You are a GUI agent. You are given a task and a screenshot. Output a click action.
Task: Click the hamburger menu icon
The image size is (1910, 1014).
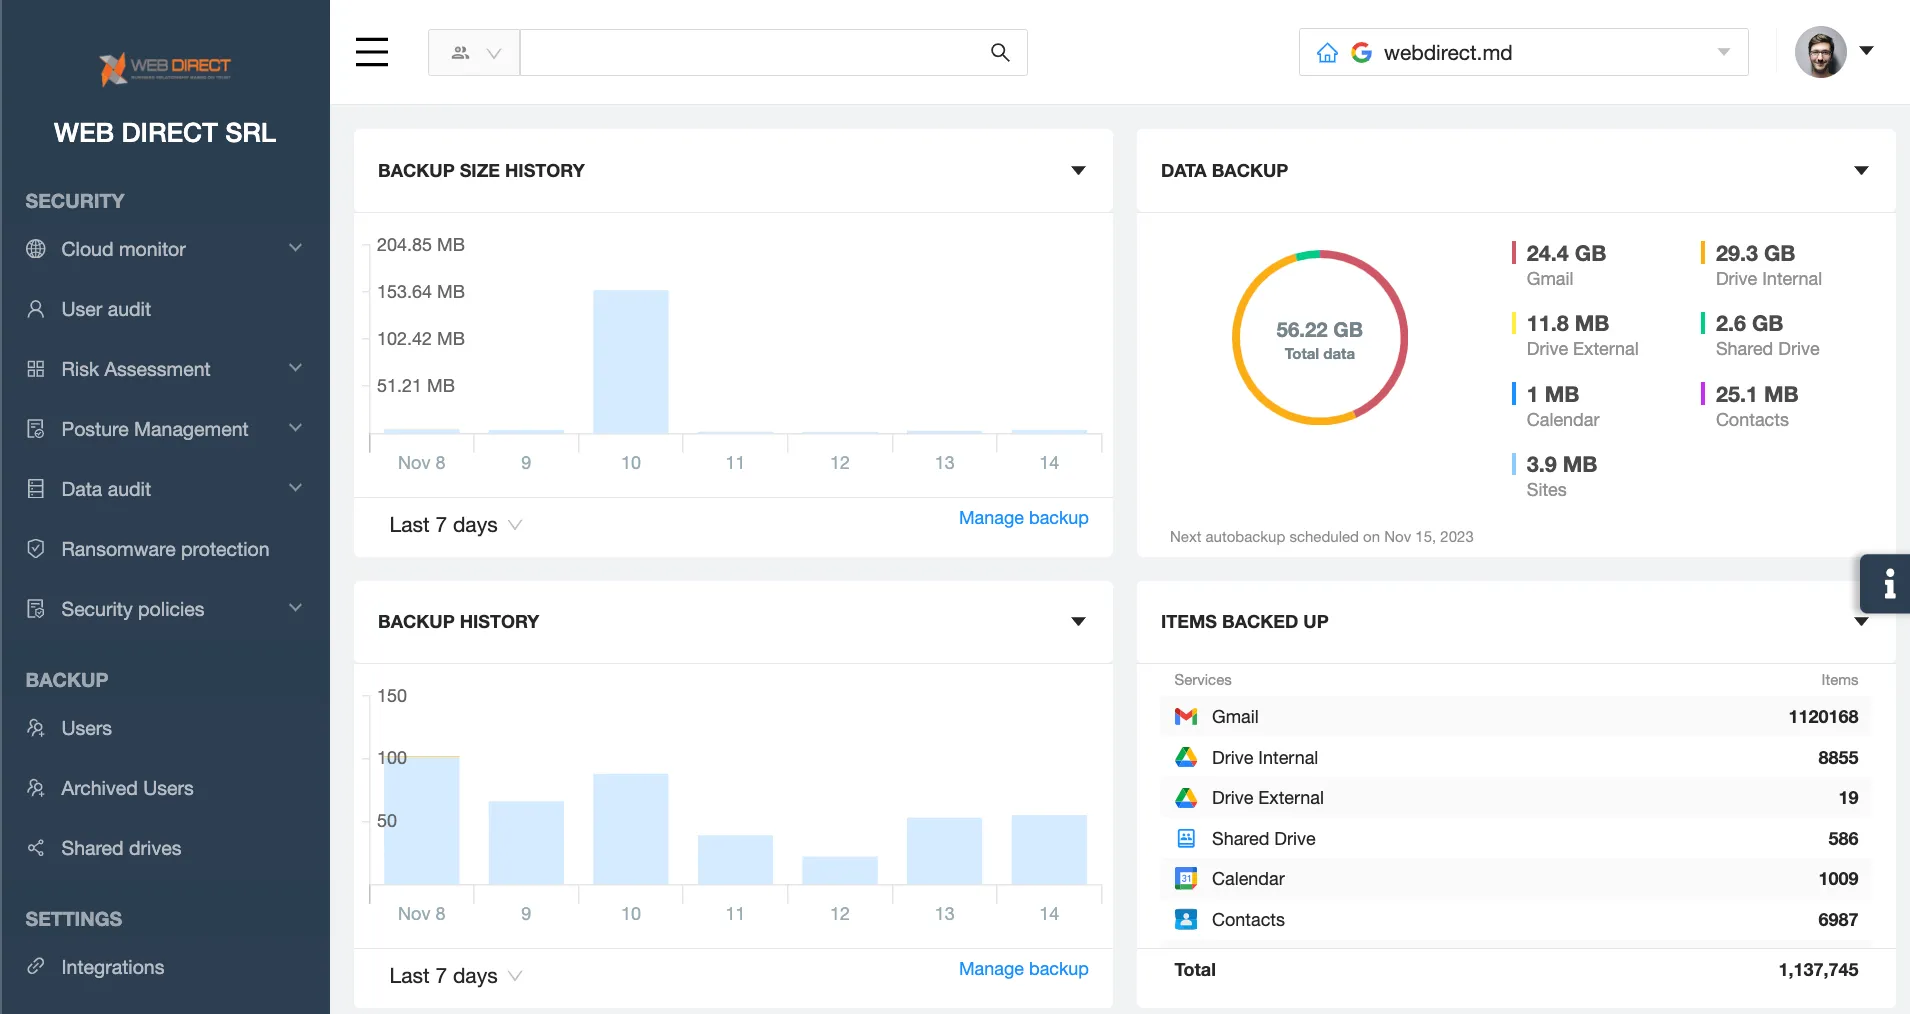[x=371, y=52]
